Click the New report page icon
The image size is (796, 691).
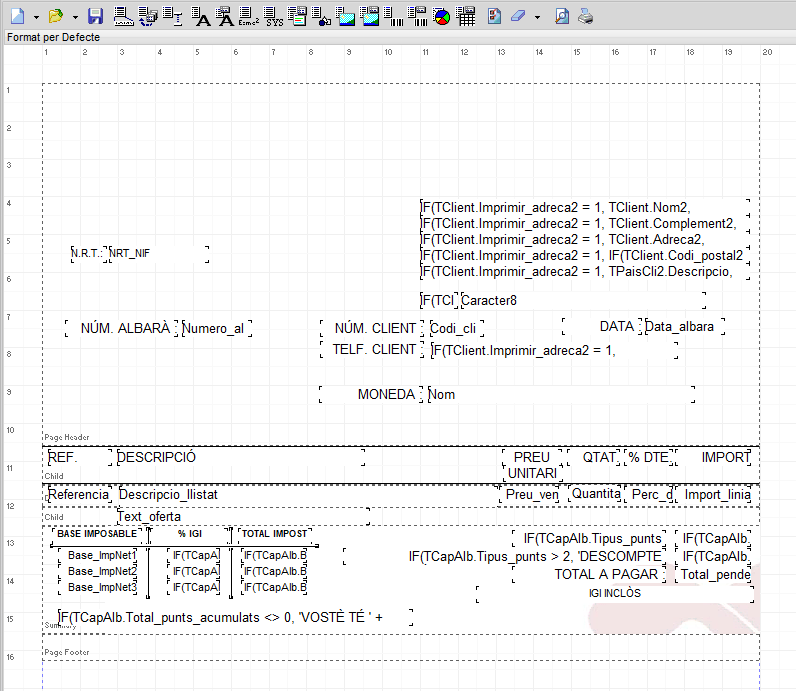[18, 16]
